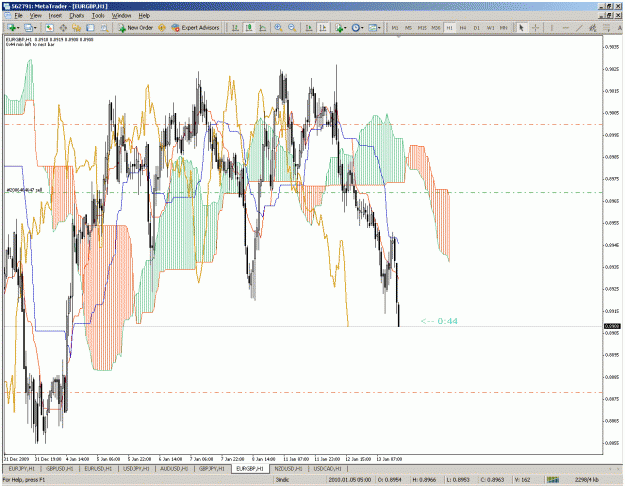Click the New Chart toolbar icon
Viewport: 625px width, 486px height.
point(11,28)
